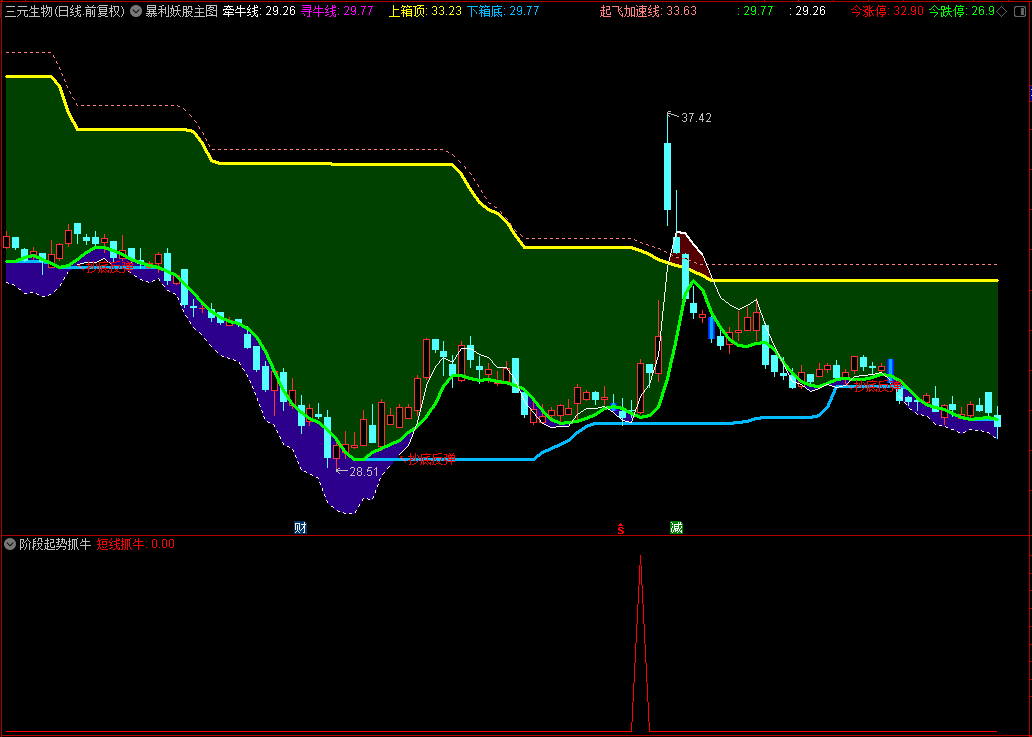Select the 寻牛线: 29.77 readout
The width and height of the screenshot is (1032, 737).
point(337,11)
